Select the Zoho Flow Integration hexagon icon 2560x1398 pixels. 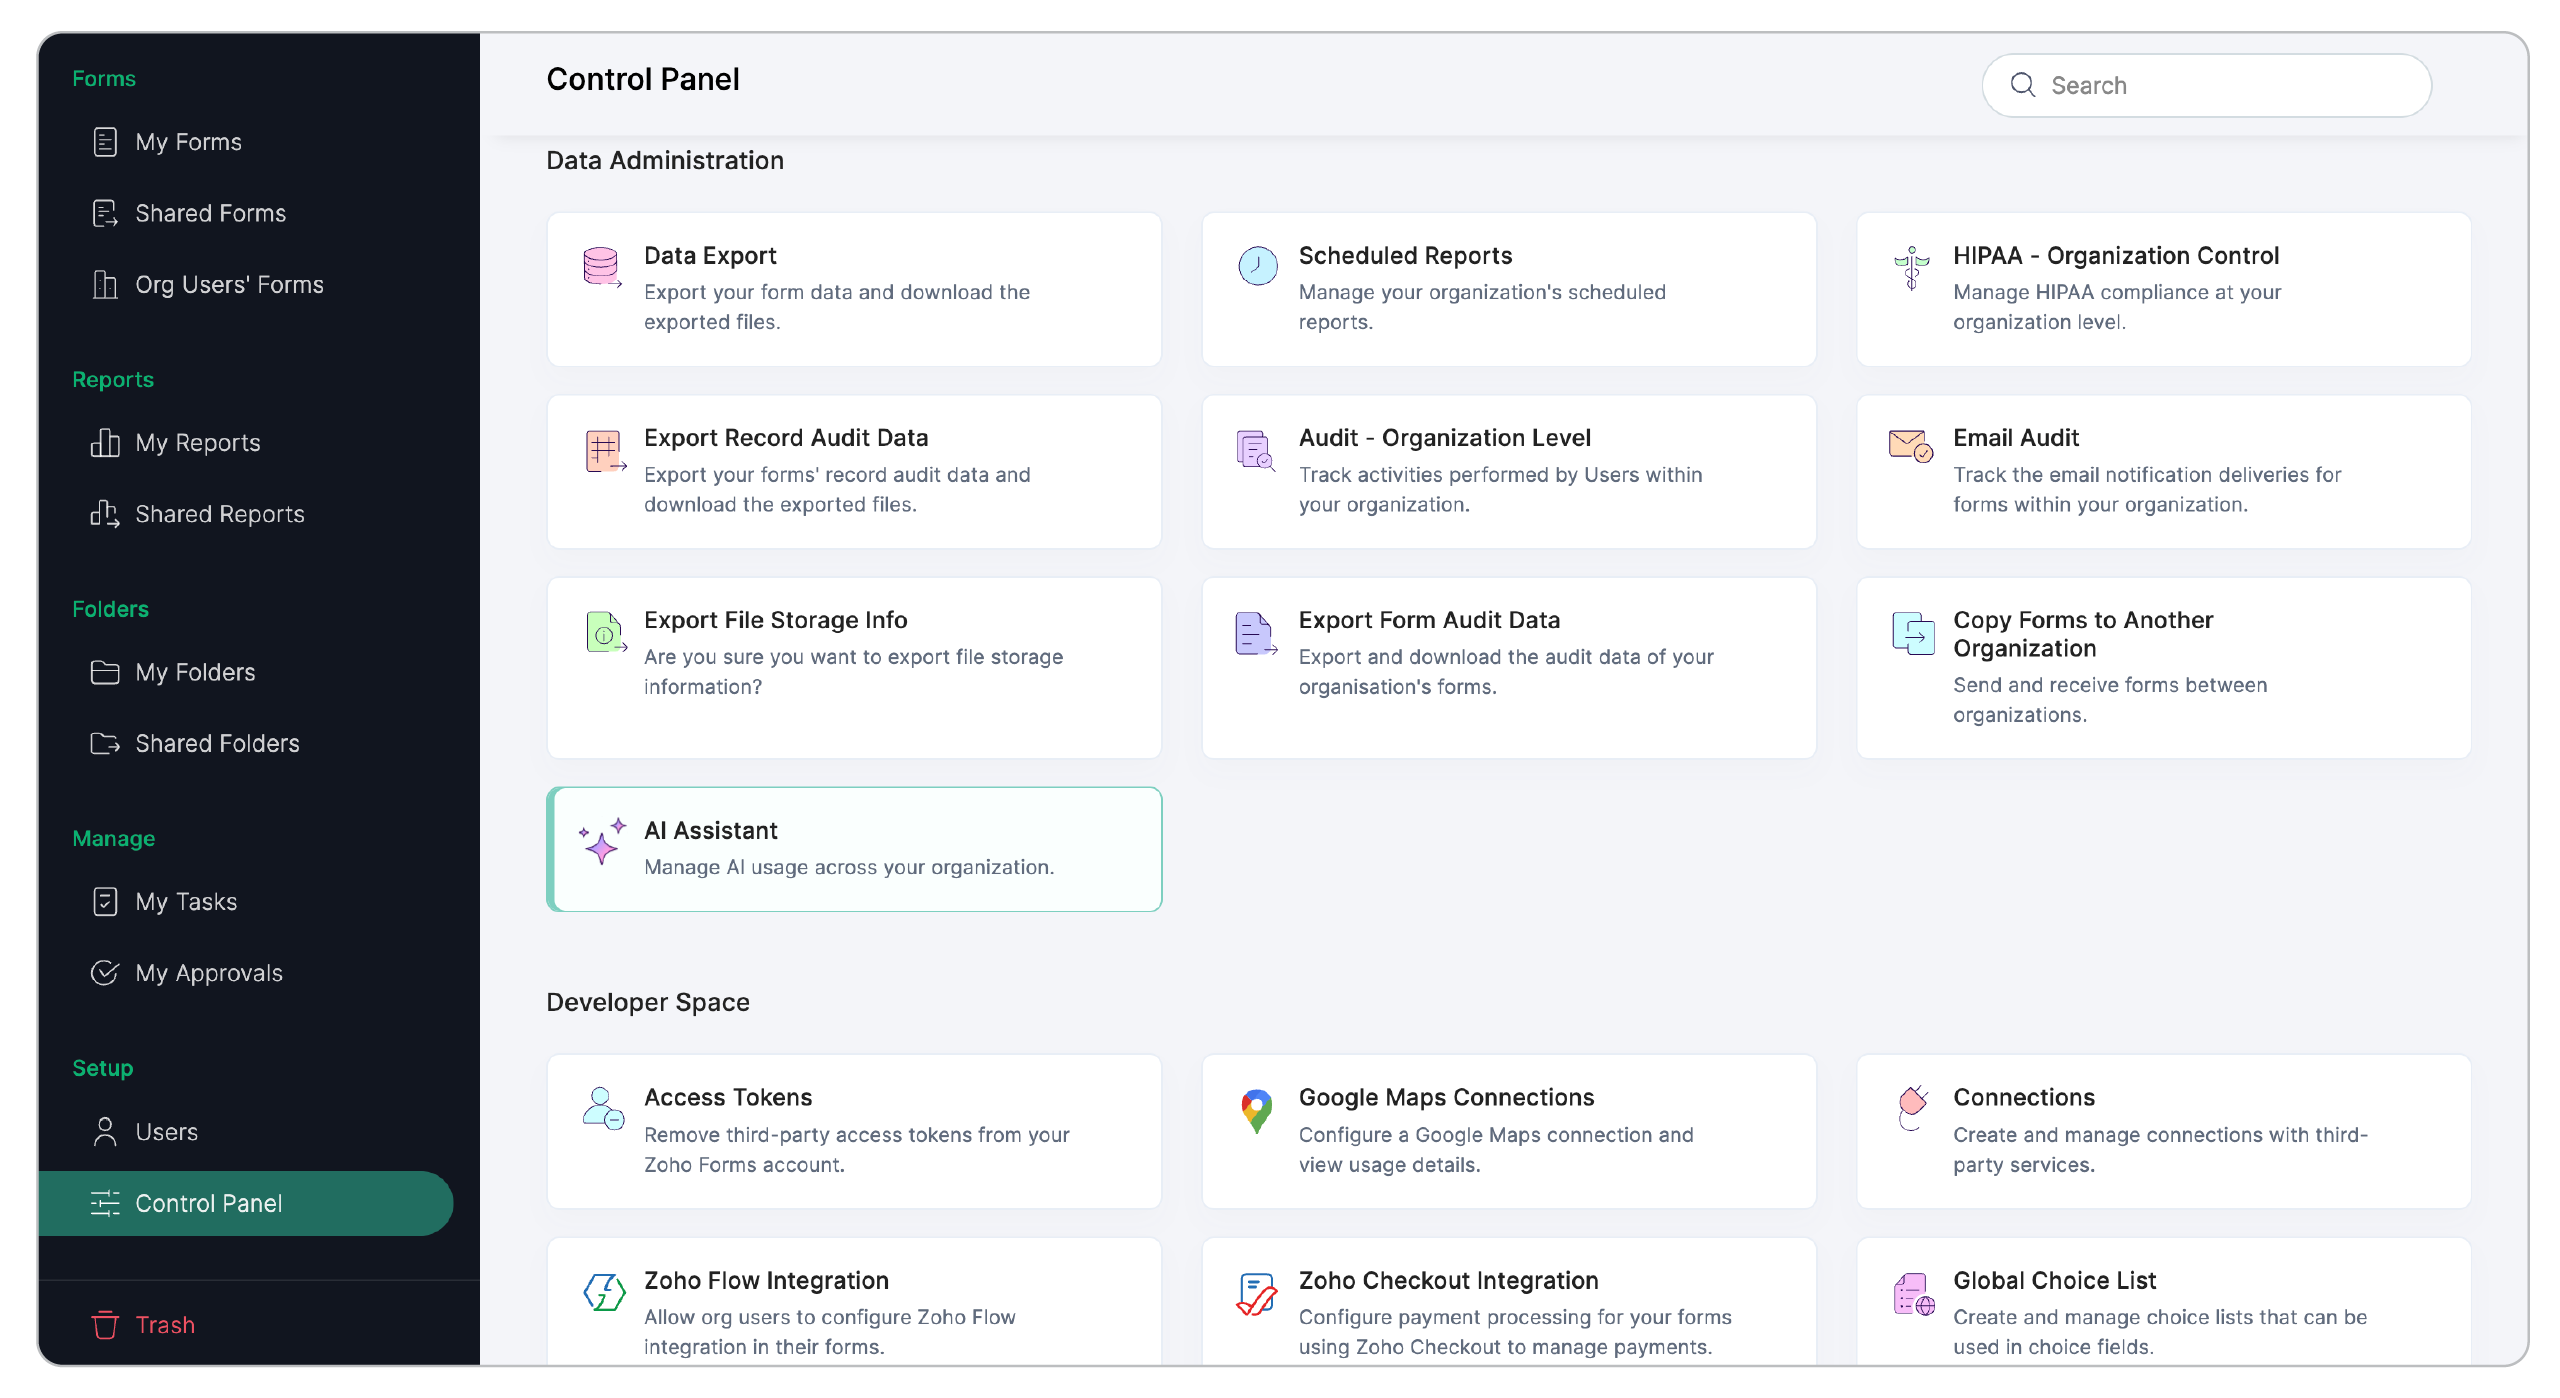click(x=604, y=1291)
